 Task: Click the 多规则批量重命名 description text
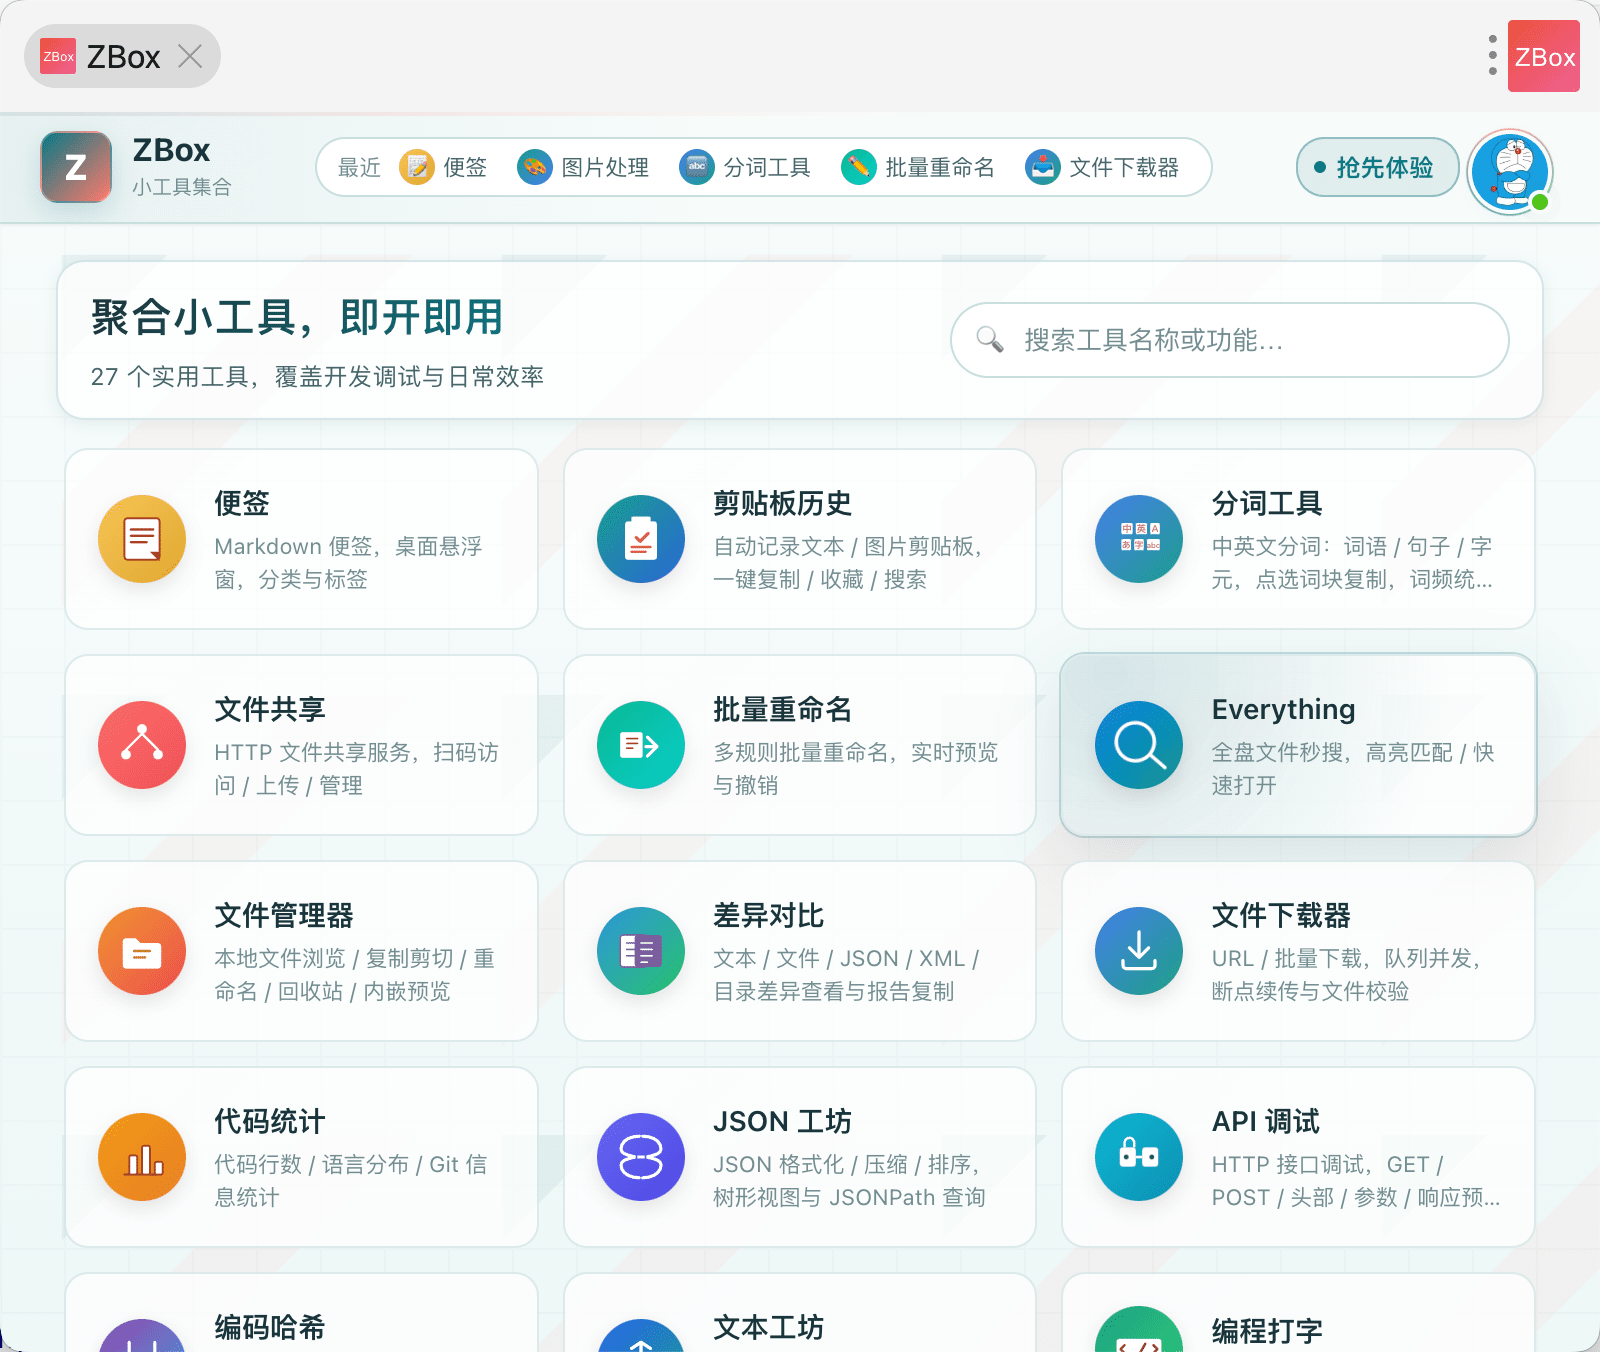[855, 769]
